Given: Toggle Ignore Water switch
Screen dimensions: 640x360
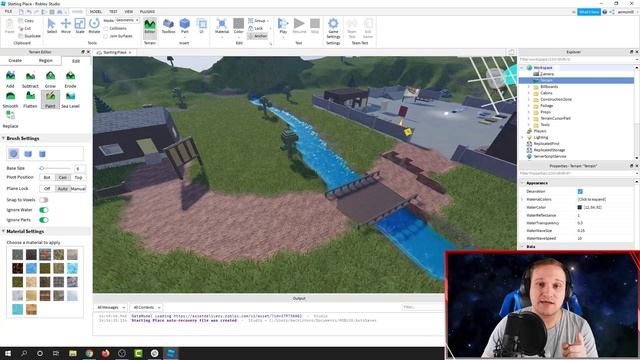Looking at the screenshot, I should coord(44,210).
